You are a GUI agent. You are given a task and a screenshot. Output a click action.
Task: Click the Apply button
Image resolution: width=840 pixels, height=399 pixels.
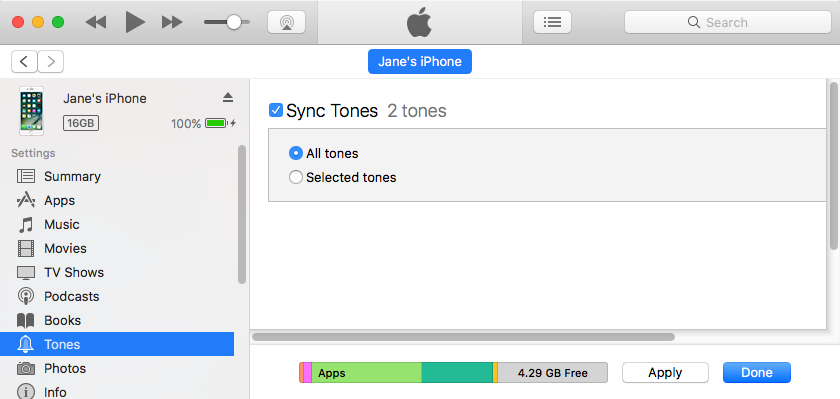[665, 373]
